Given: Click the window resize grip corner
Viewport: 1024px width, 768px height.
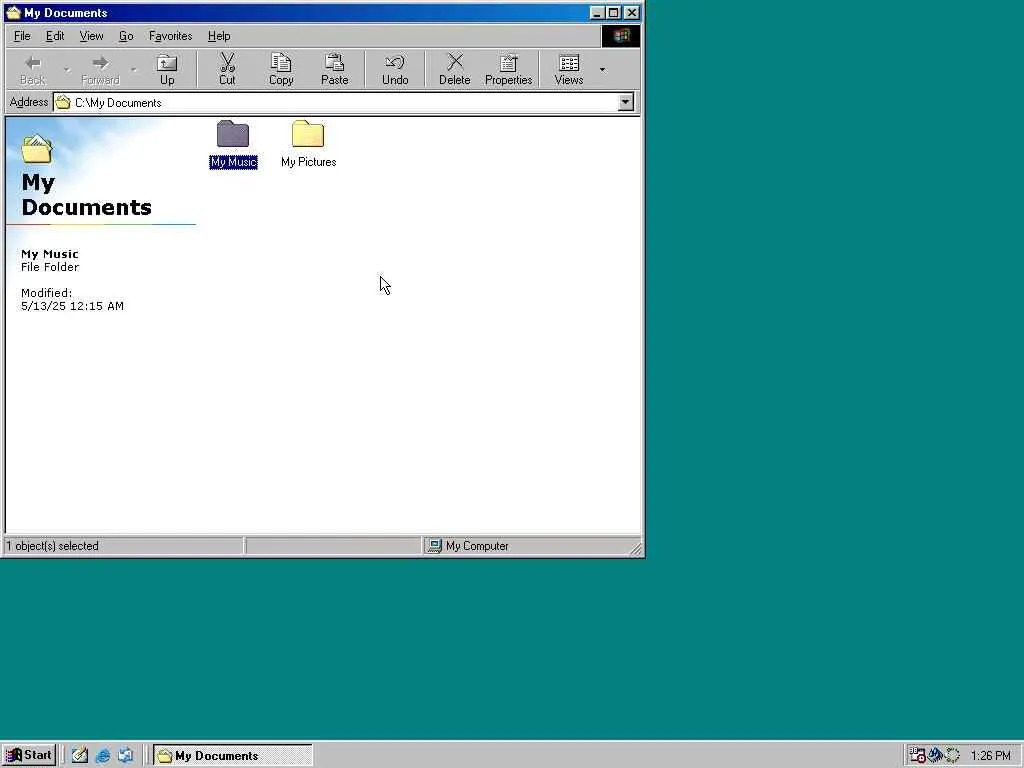Looking at the screenshot, I should click(x=635, y=548).
